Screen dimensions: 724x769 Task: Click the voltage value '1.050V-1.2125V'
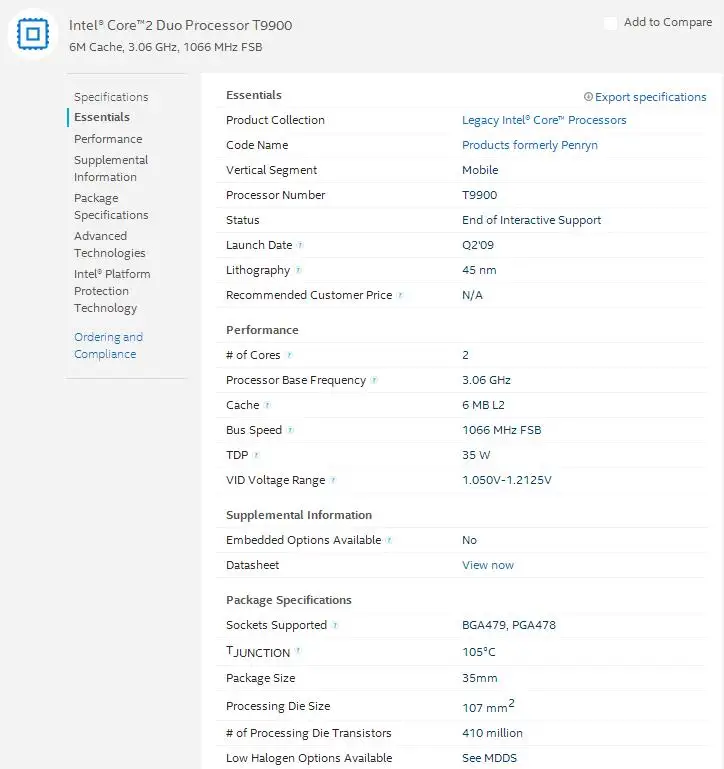coord(507,480)
